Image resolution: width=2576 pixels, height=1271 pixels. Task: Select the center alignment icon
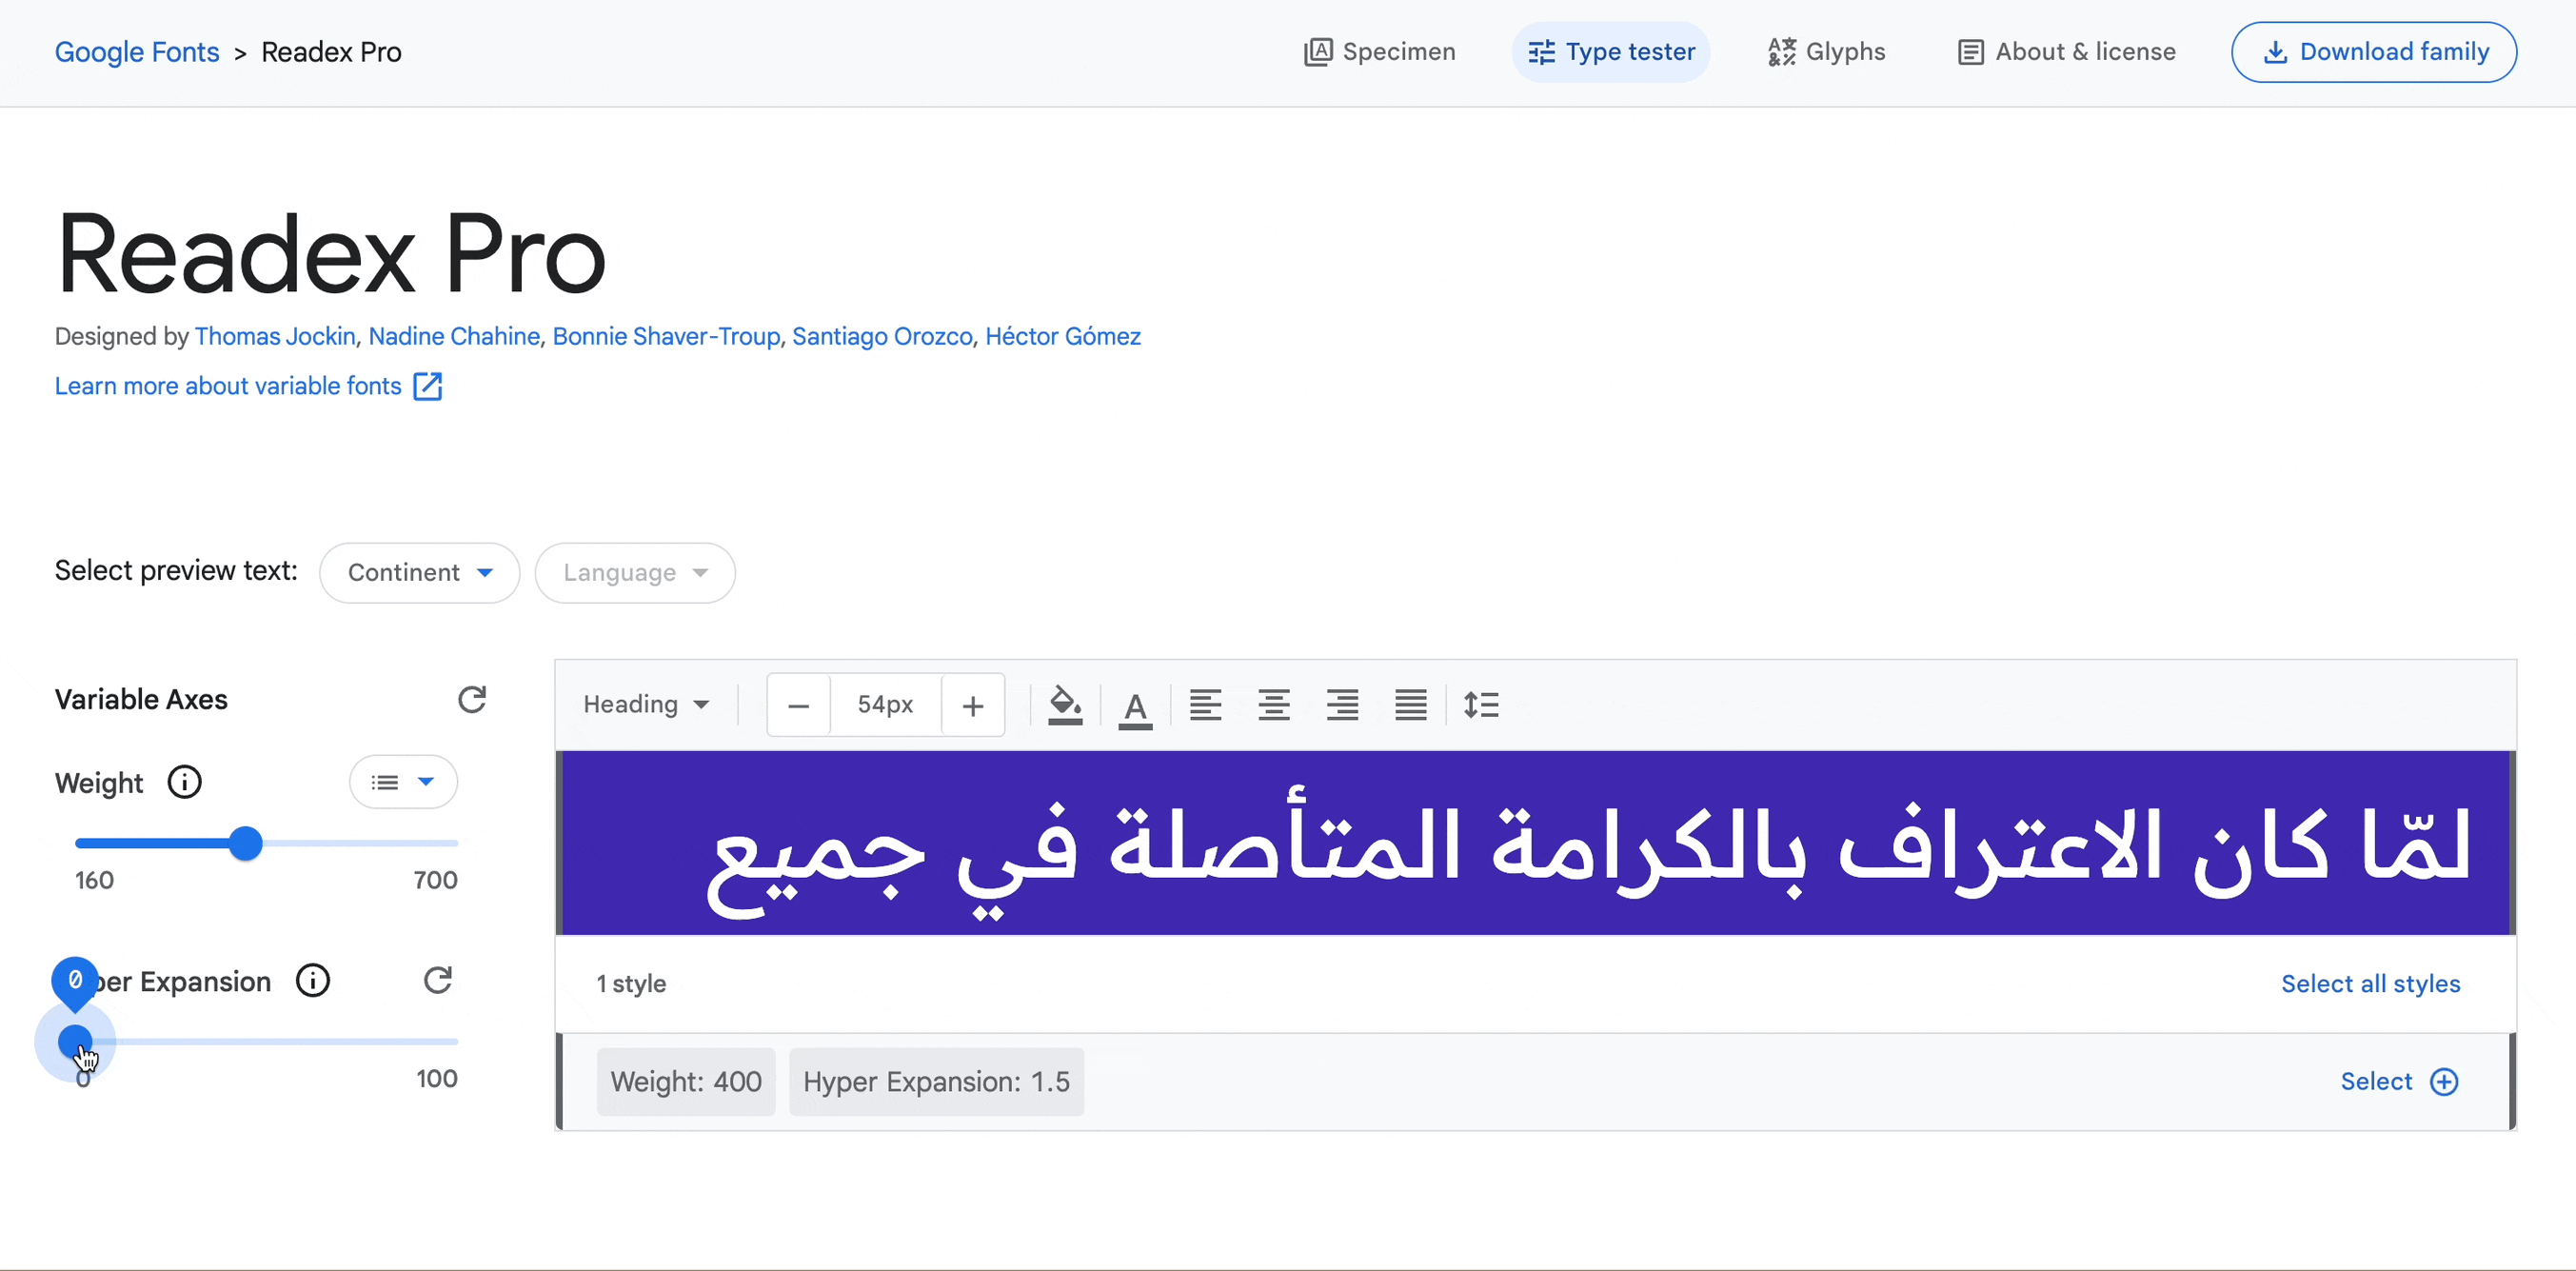(1273, 703)
